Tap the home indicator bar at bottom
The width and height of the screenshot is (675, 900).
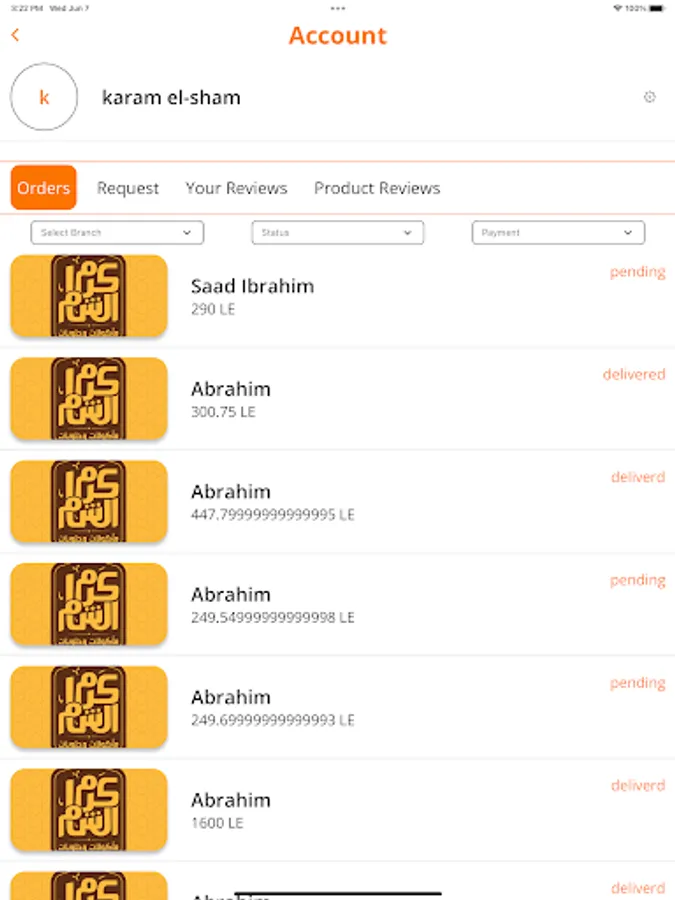[x=338, y=893]
